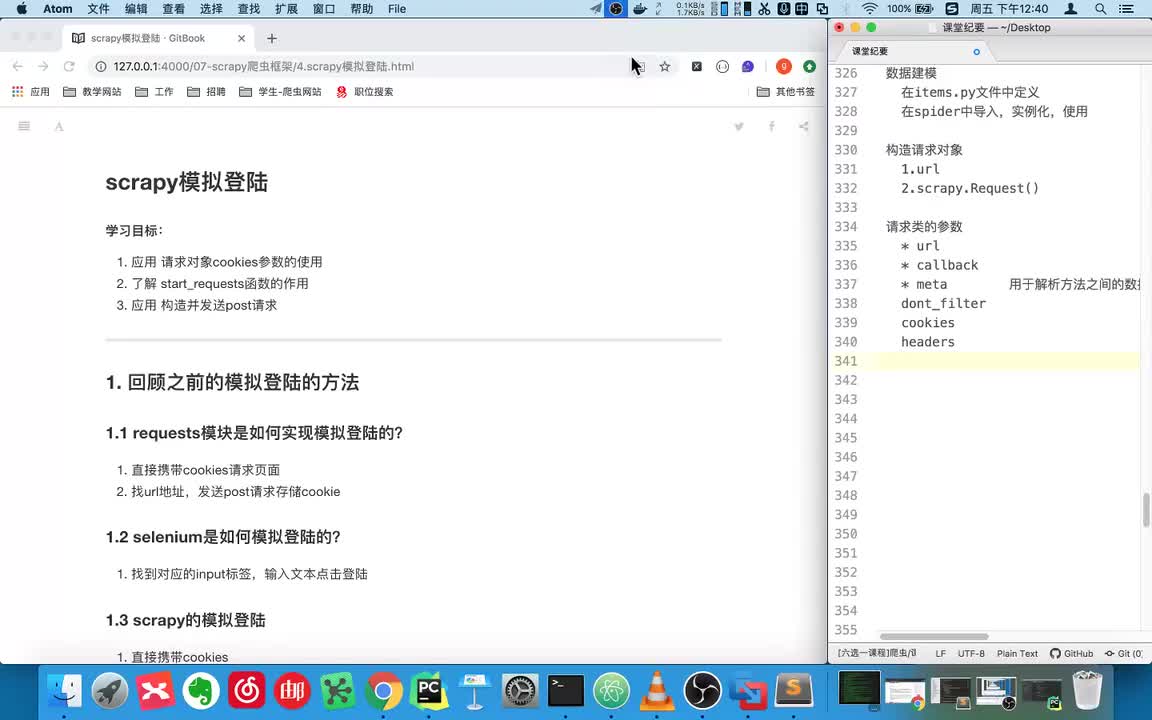This screenshot has height=720, width=1152.
Task: Click the circular code extension icon
Action: [x=722, y=66]
